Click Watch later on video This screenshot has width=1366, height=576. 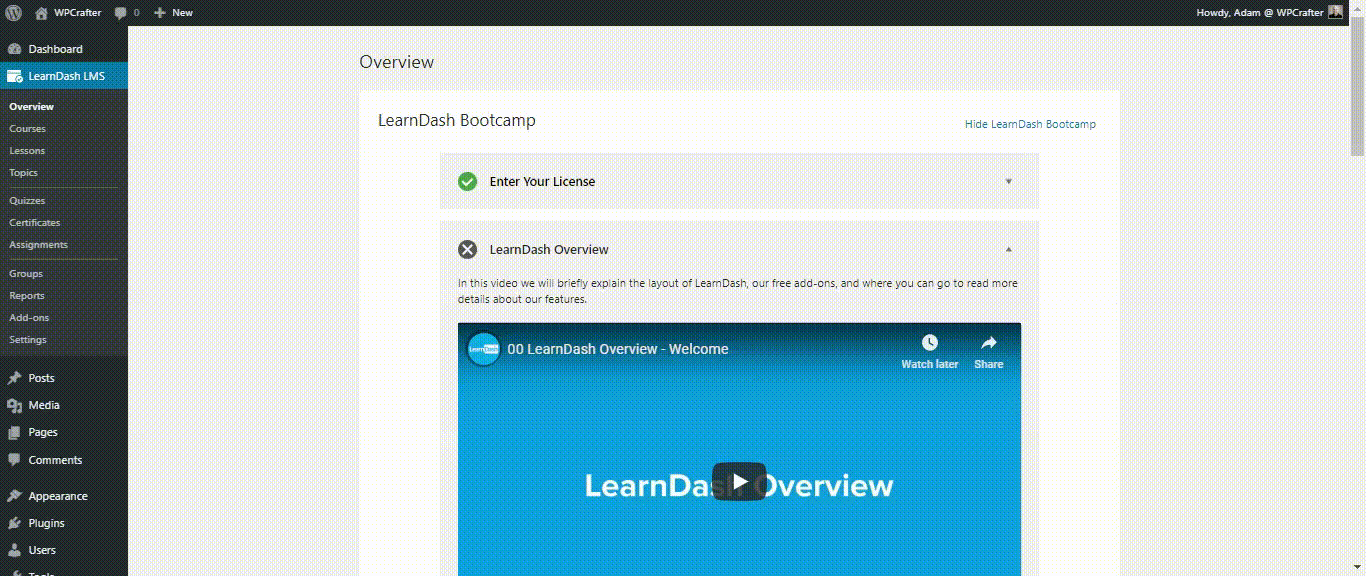click(x=930, y=352)
